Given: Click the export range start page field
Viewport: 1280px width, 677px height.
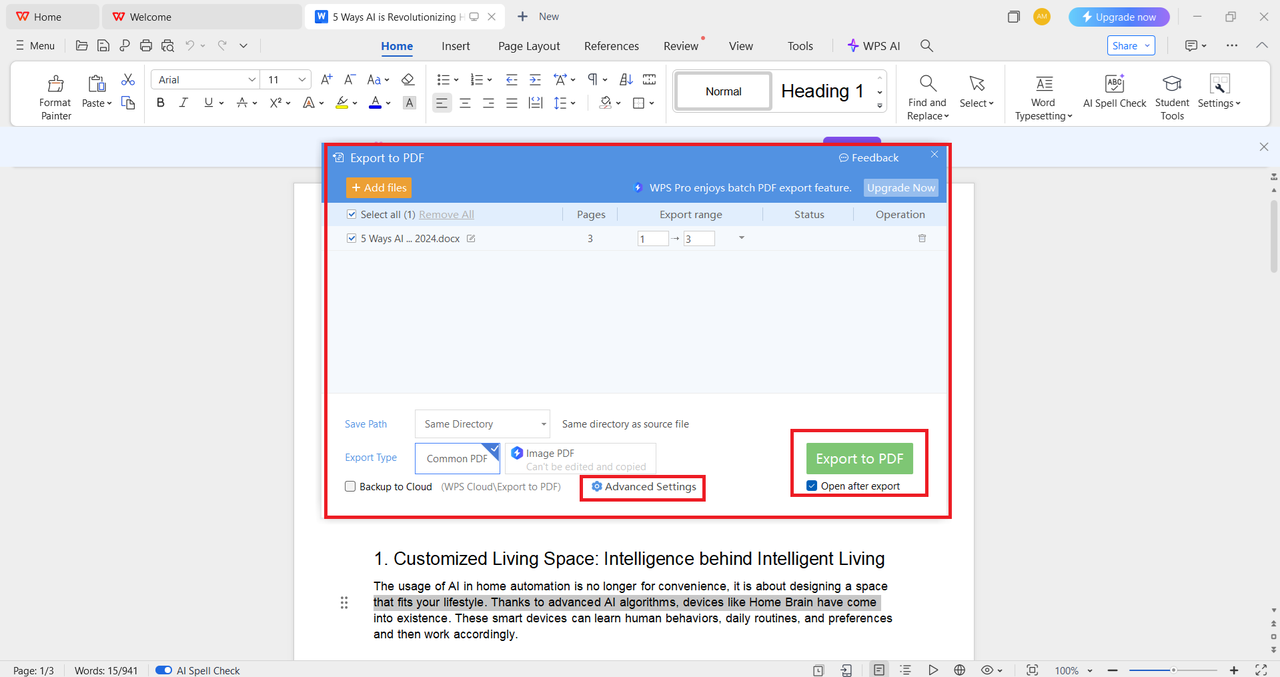Looking at the screenshot, I should pos(653,239).
